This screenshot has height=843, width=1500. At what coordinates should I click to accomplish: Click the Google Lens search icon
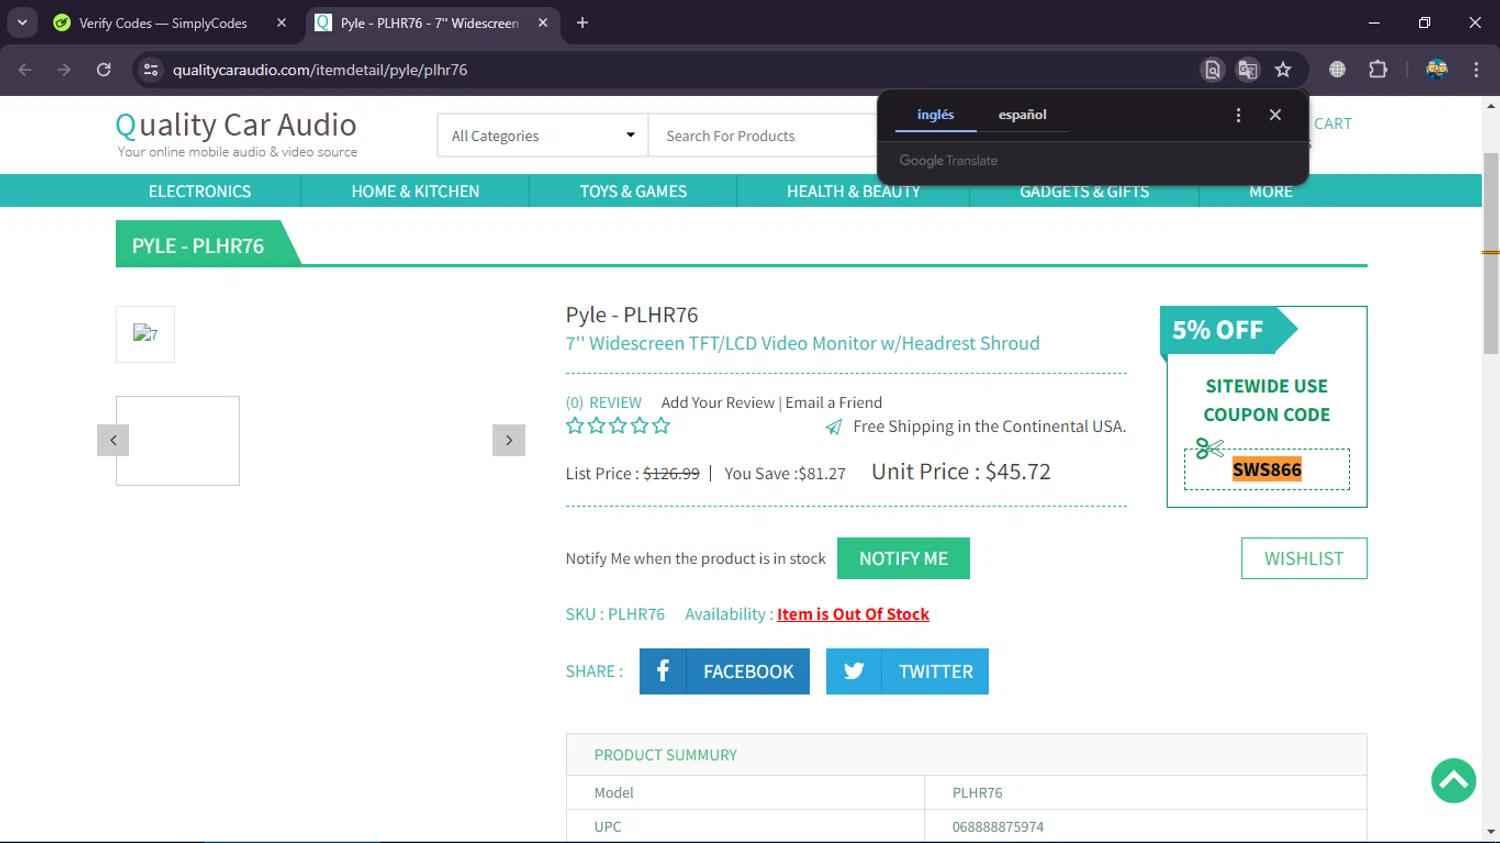point(1212,70)
